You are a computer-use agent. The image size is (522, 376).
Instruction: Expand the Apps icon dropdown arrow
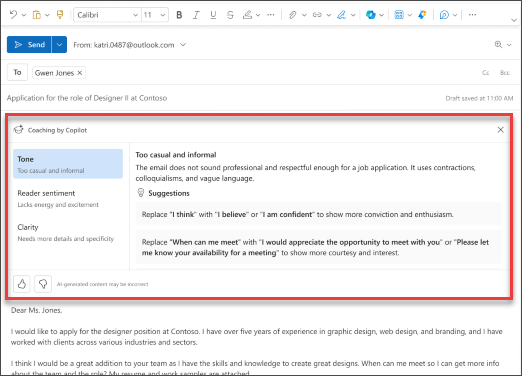tap(410, 15)
